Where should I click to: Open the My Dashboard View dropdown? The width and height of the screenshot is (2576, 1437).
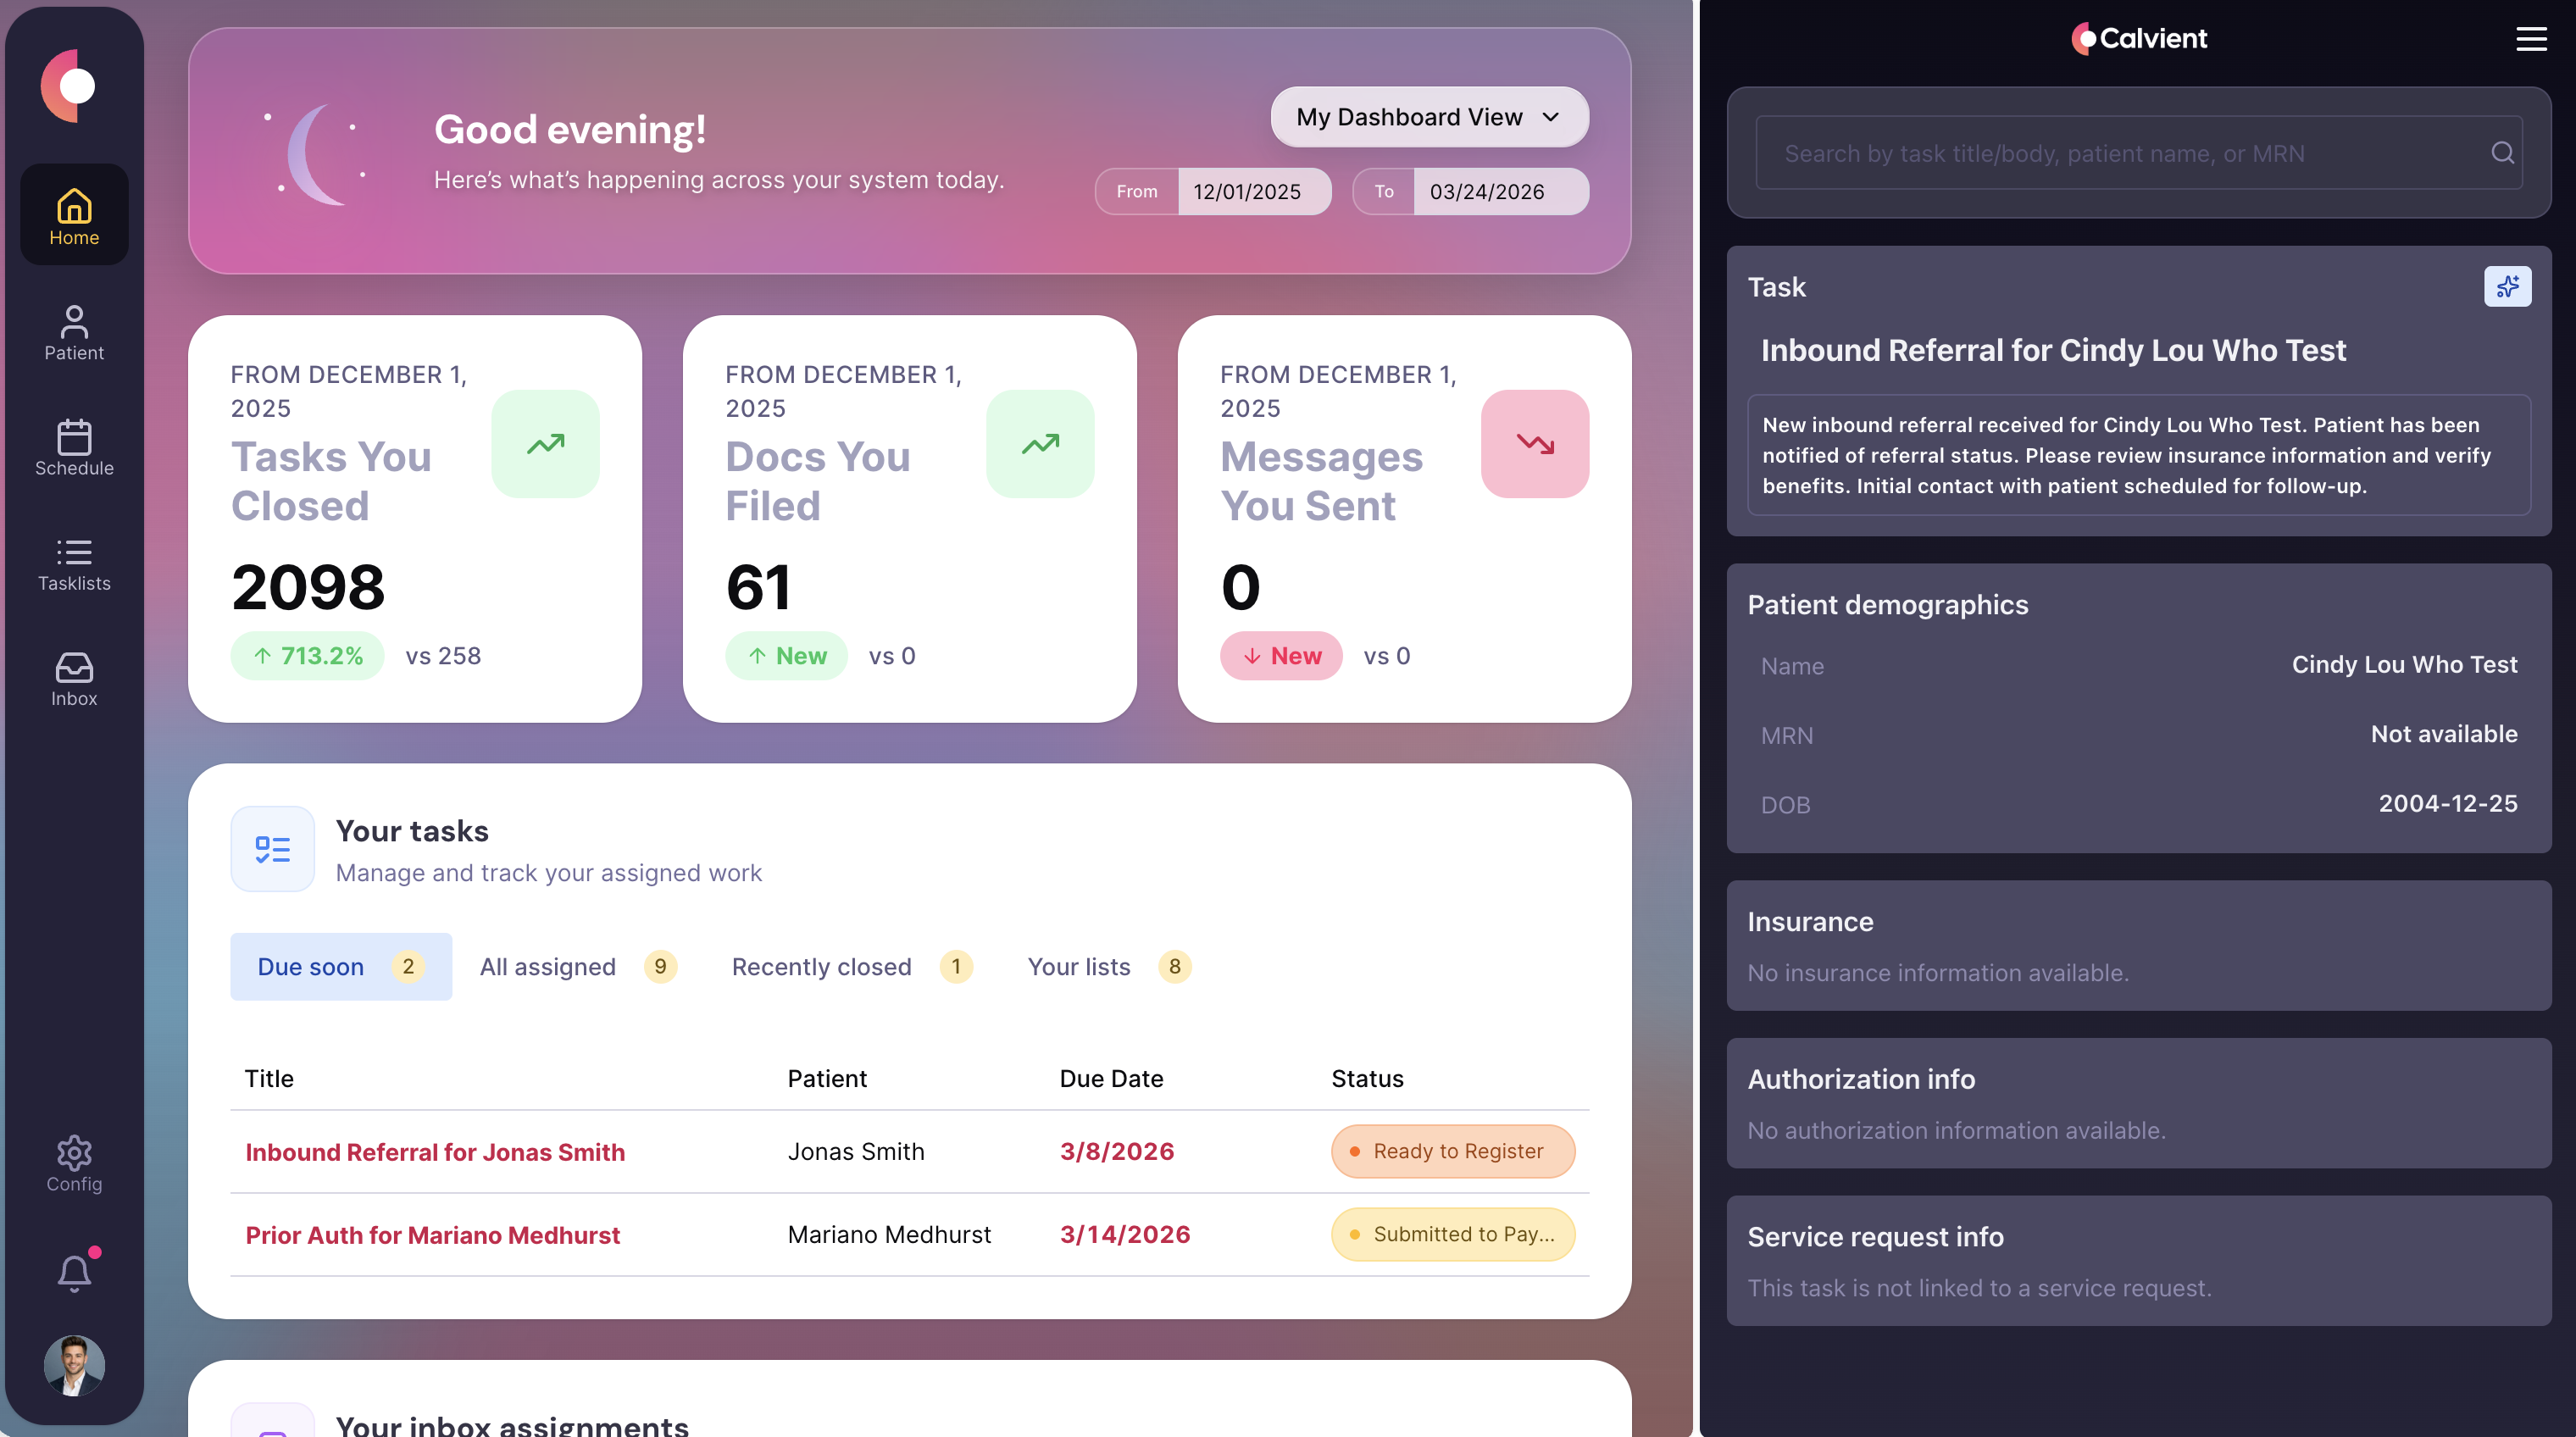pos(1428,116)
